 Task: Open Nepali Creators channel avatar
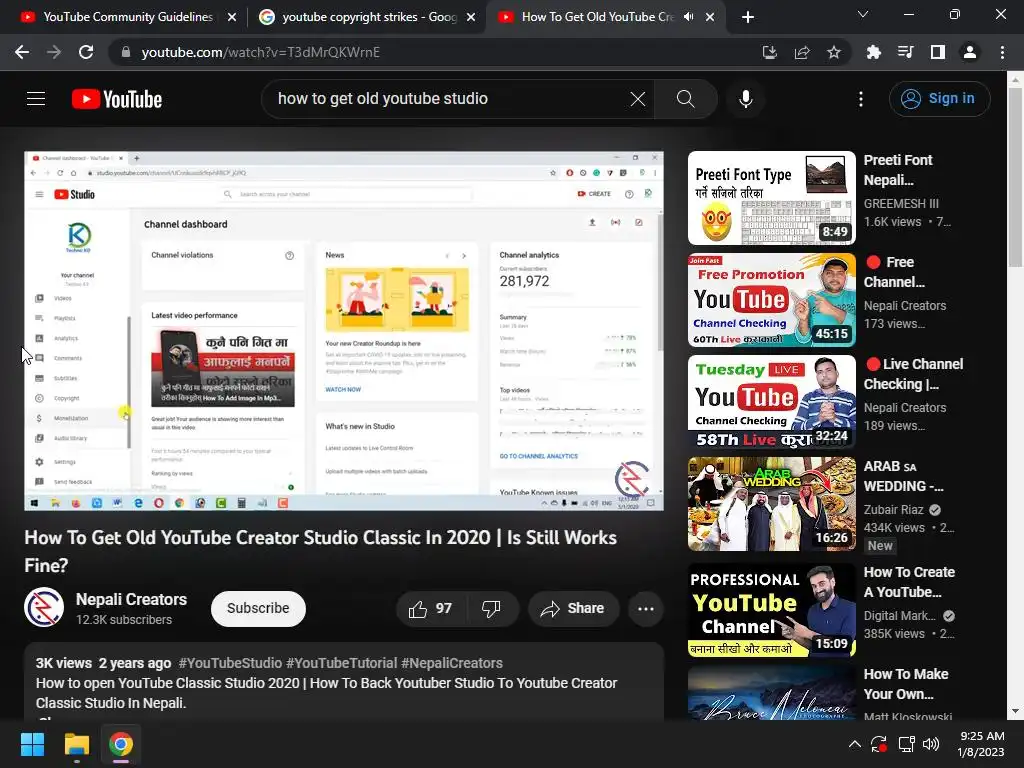pyautogui.click(x=44, y=607)
